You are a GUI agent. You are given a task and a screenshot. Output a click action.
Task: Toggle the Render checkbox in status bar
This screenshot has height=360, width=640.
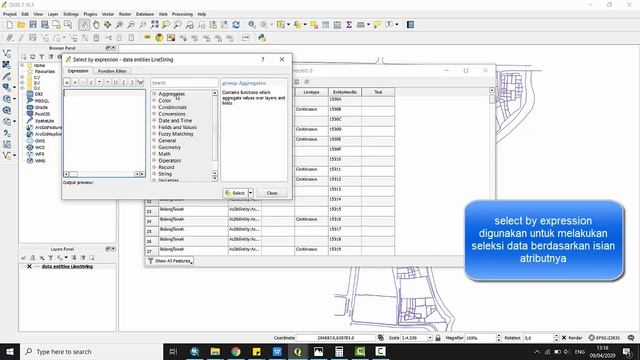tap(564, 338)
